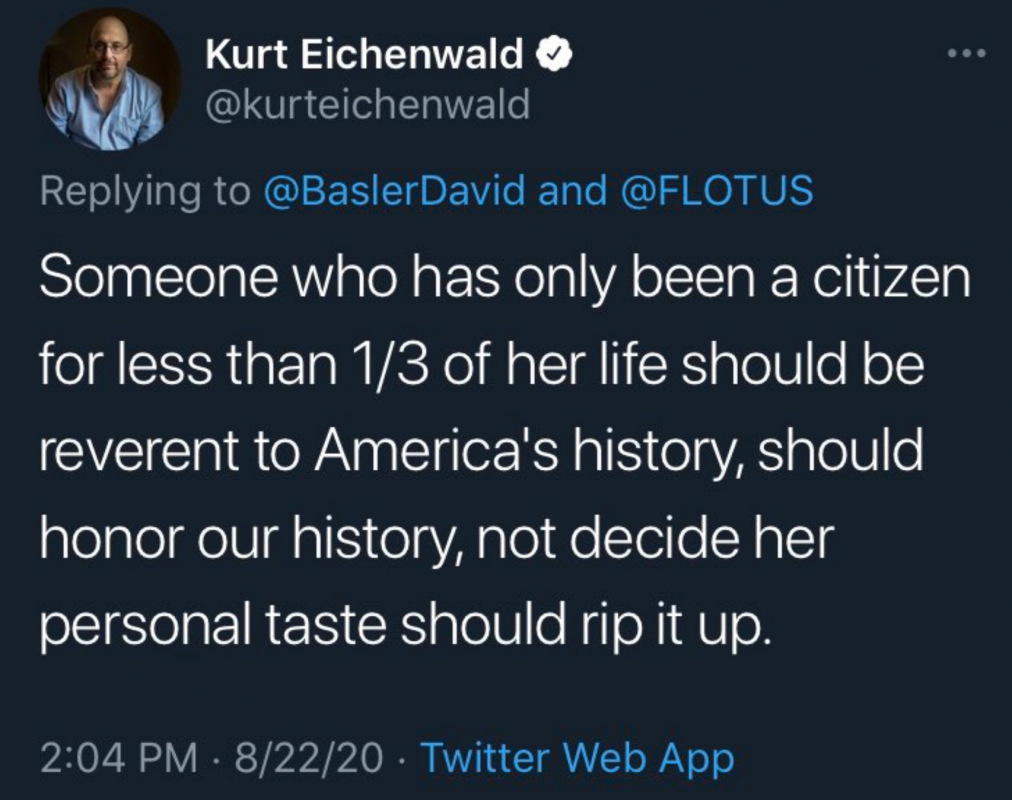Open the 2:04 PM timestamp
This screenshot has width=1012, height=800.
[119, 757]
